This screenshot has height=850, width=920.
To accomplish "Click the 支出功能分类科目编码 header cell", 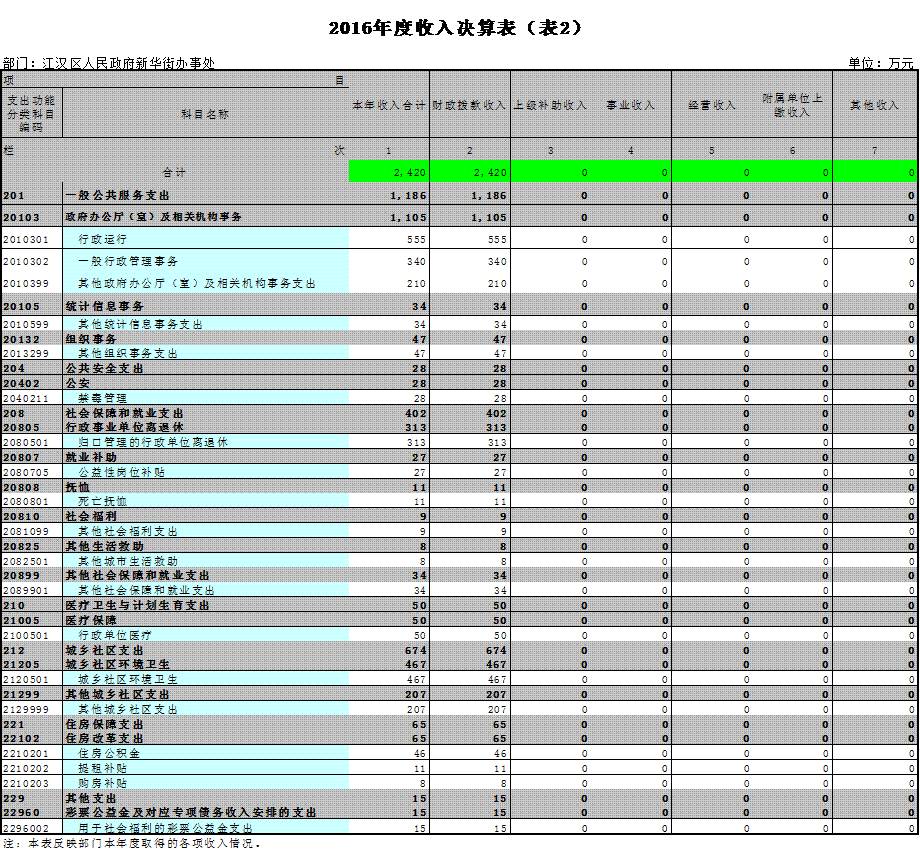I will point(30,114).
